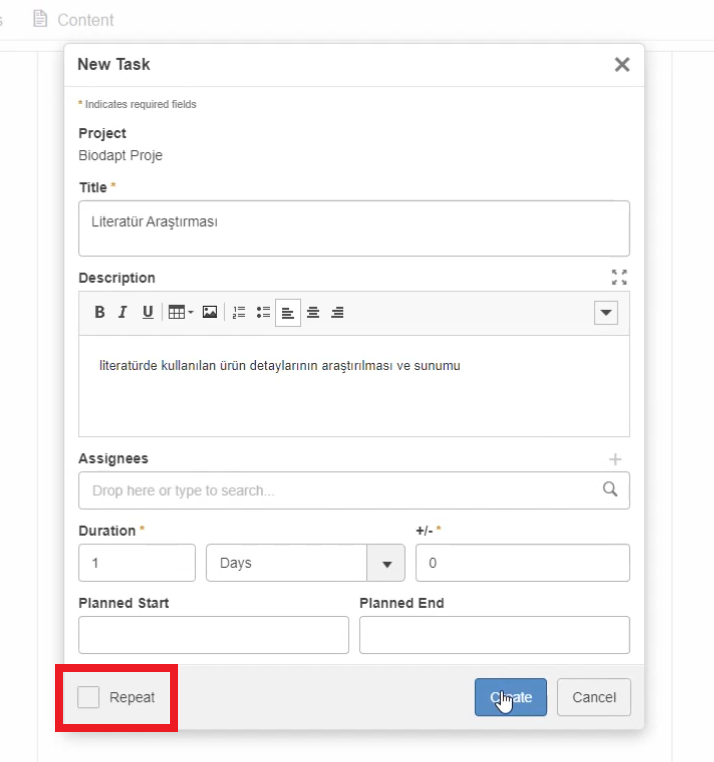Image resolution: width=714 pixels, height=762 pixels.
Task: Enable the Repeat checkbox
Action: tap(89, 697)
